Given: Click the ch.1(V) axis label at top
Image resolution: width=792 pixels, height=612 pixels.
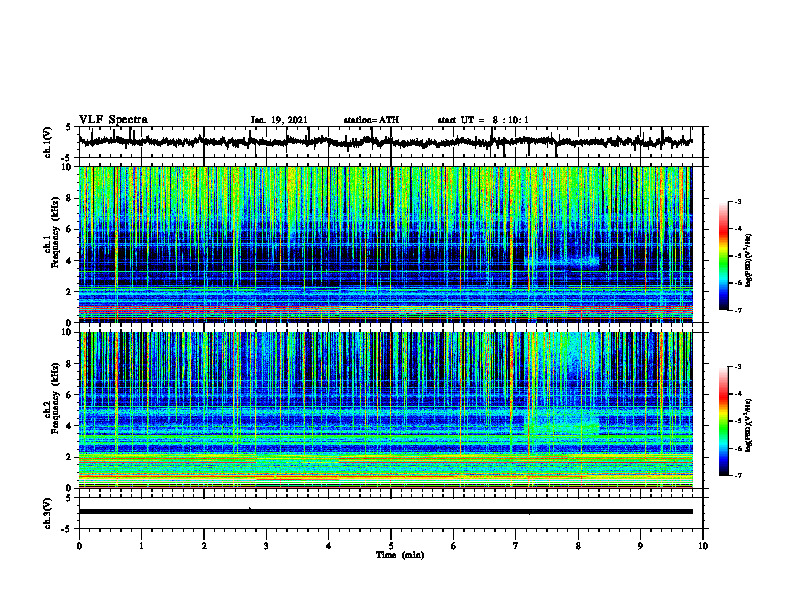Looking at the screenshot, I should coord(48,142).
